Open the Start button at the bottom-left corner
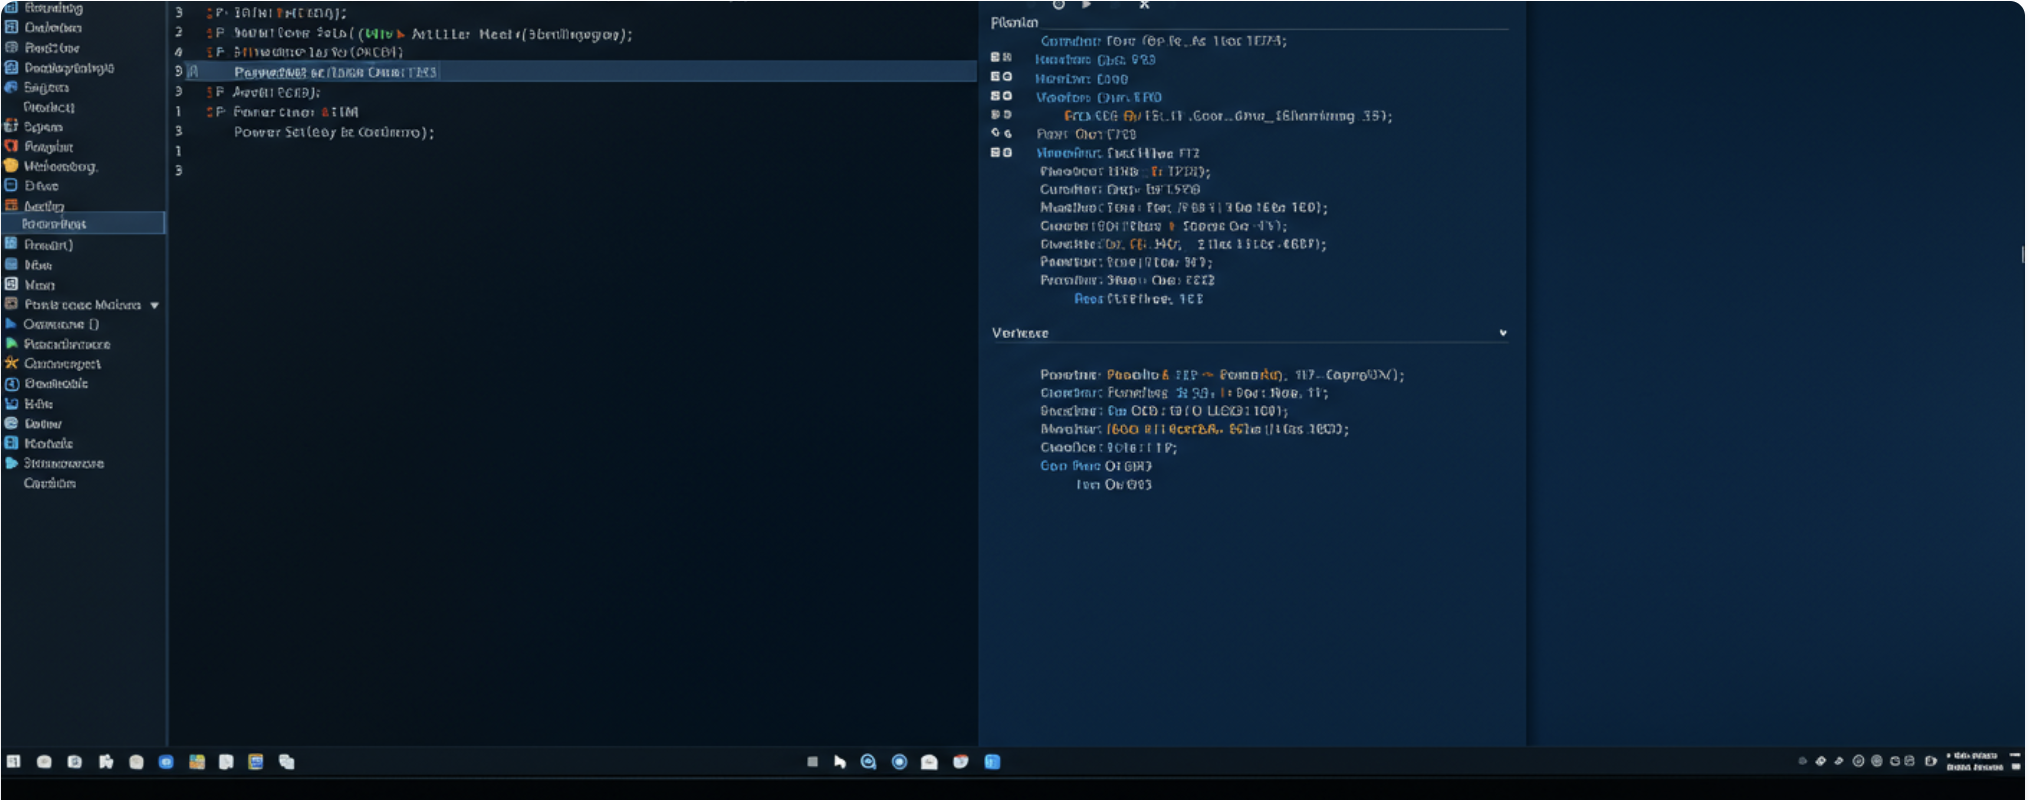The height and width of the screenshot is (800, 2030). (13, 762)
